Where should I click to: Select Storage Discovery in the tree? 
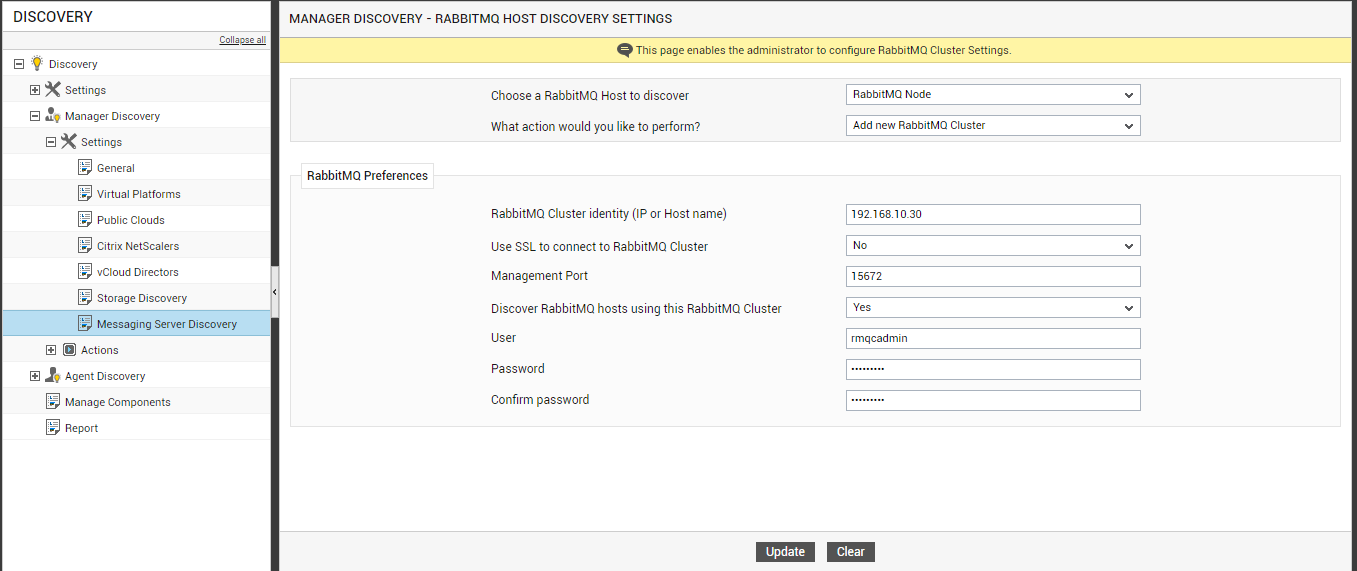(x=142, y=298)
